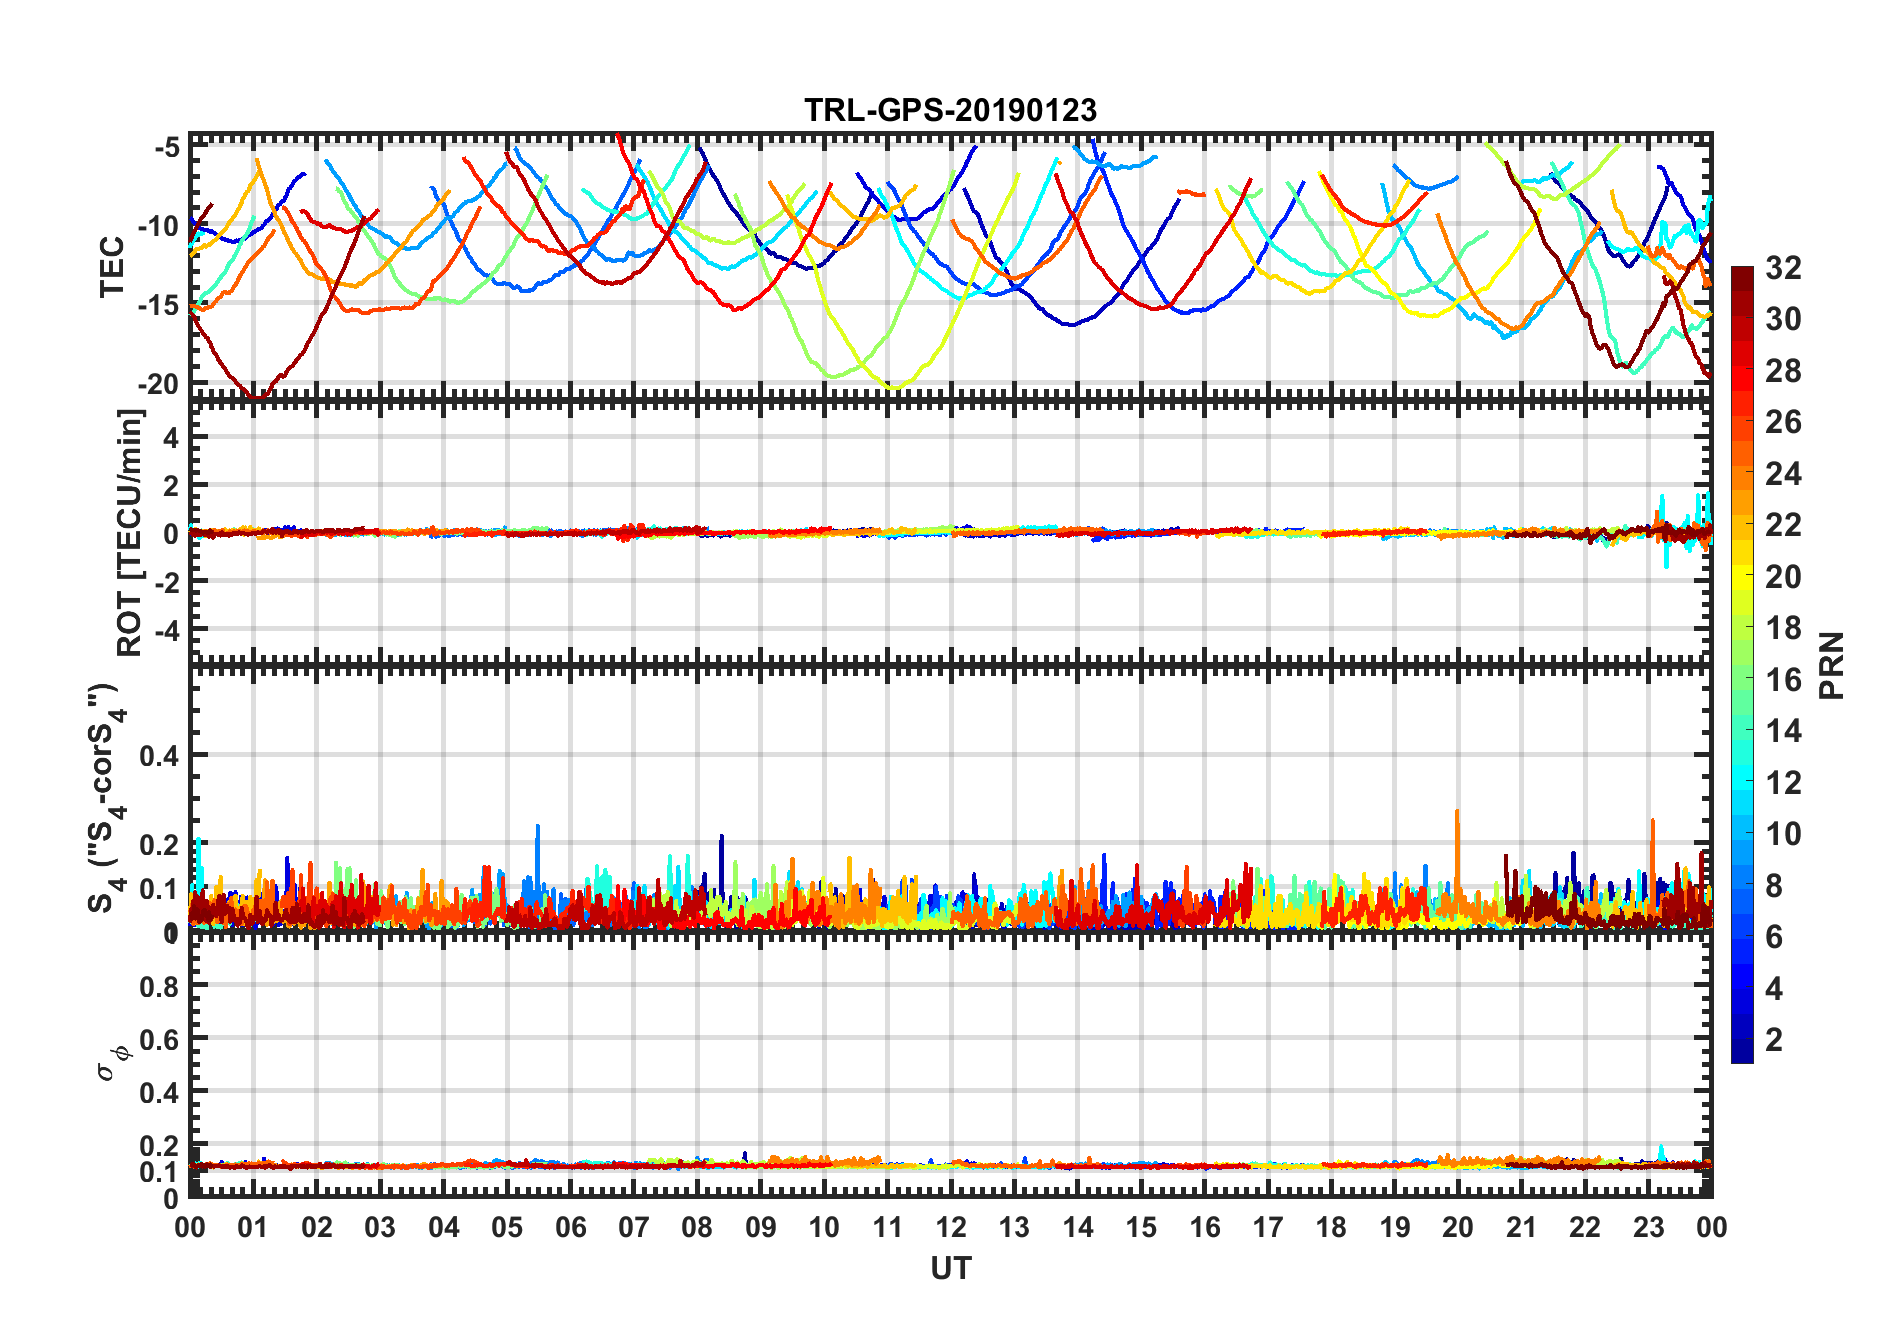Click UT axis hour label 05
This screenshot has height=1330, width=1902.
507,1227
